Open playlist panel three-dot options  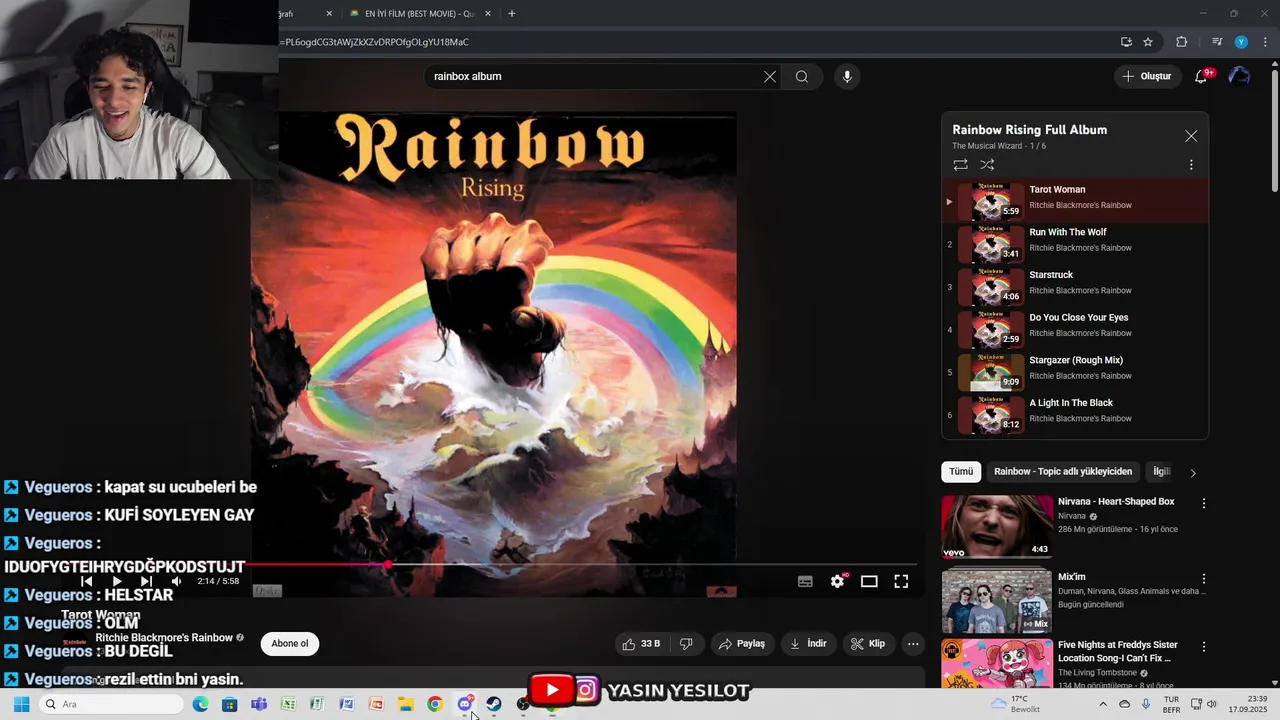pos(1191,165)
